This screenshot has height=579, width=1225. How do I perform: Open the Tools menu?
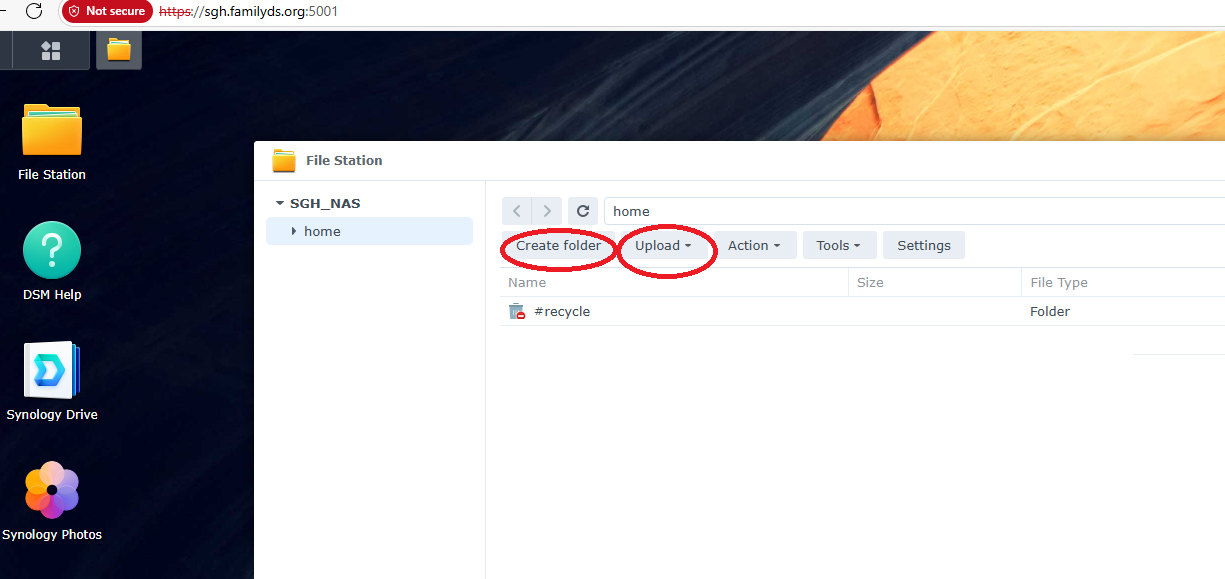click(x=838, y=245)
